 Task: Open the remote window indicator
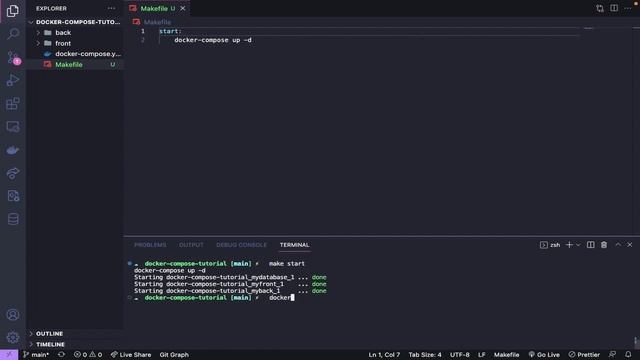9,355
